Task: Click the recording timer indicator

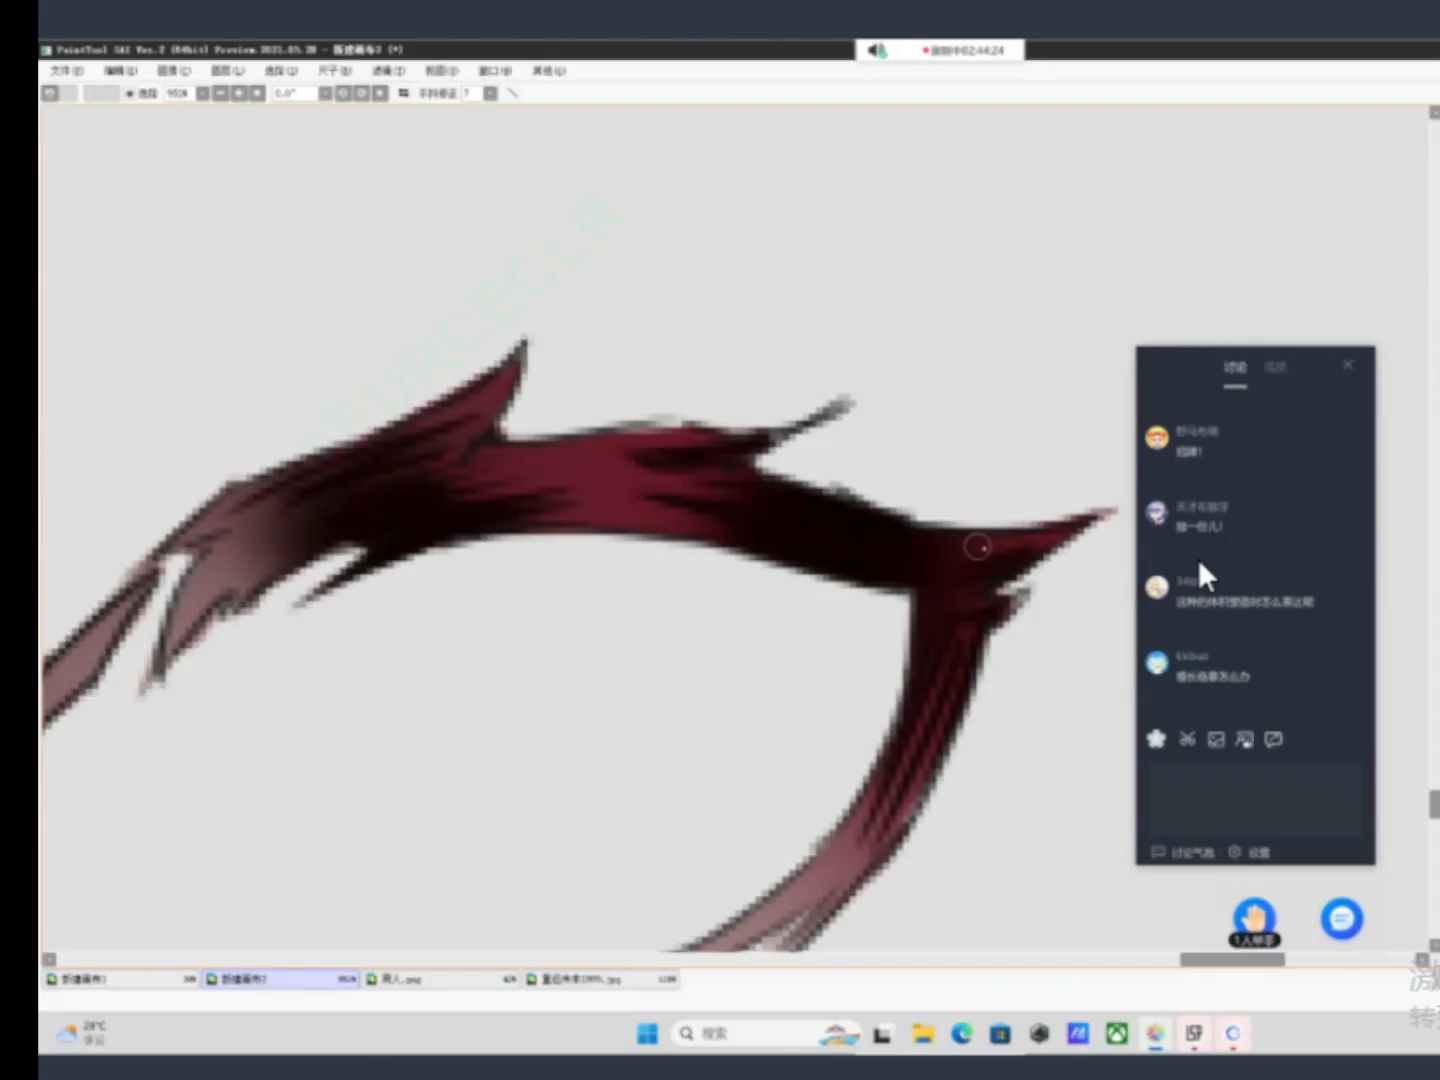Action: [963, 50]
